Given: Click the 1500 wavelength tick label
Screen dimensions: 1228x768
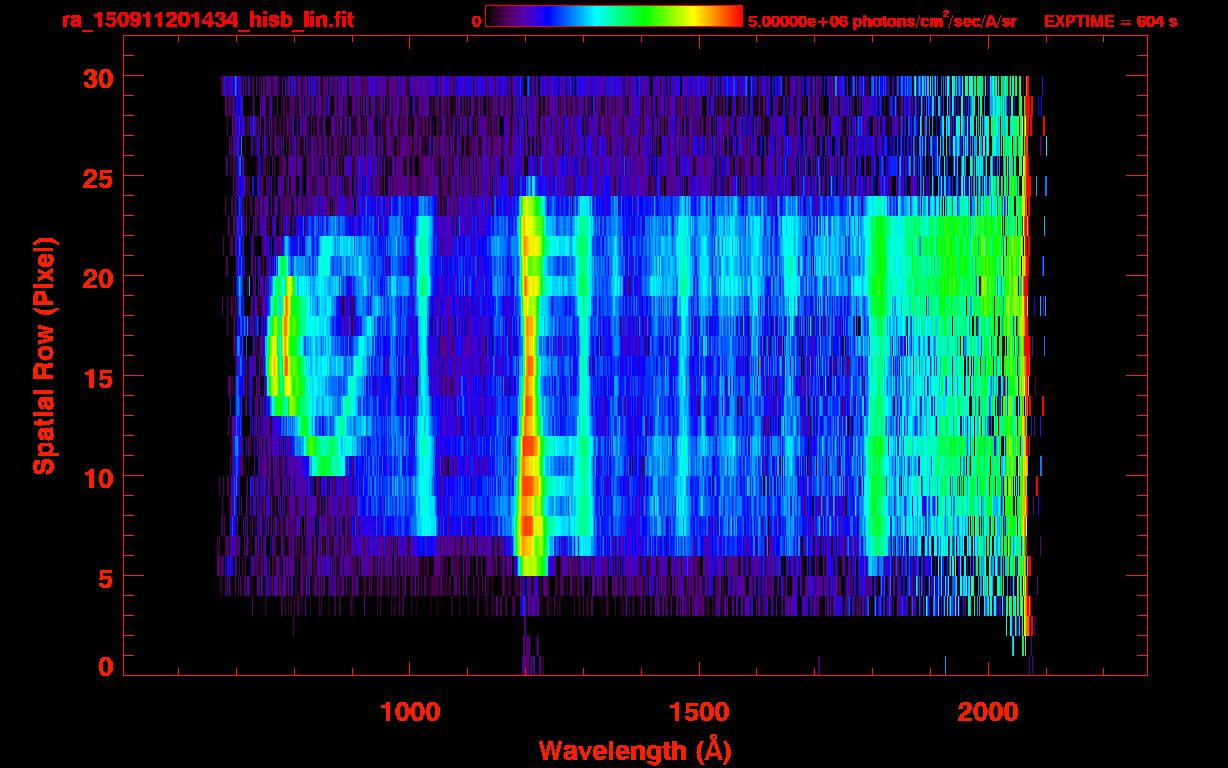Looking at the screenshot, I should tap(699, 712).
